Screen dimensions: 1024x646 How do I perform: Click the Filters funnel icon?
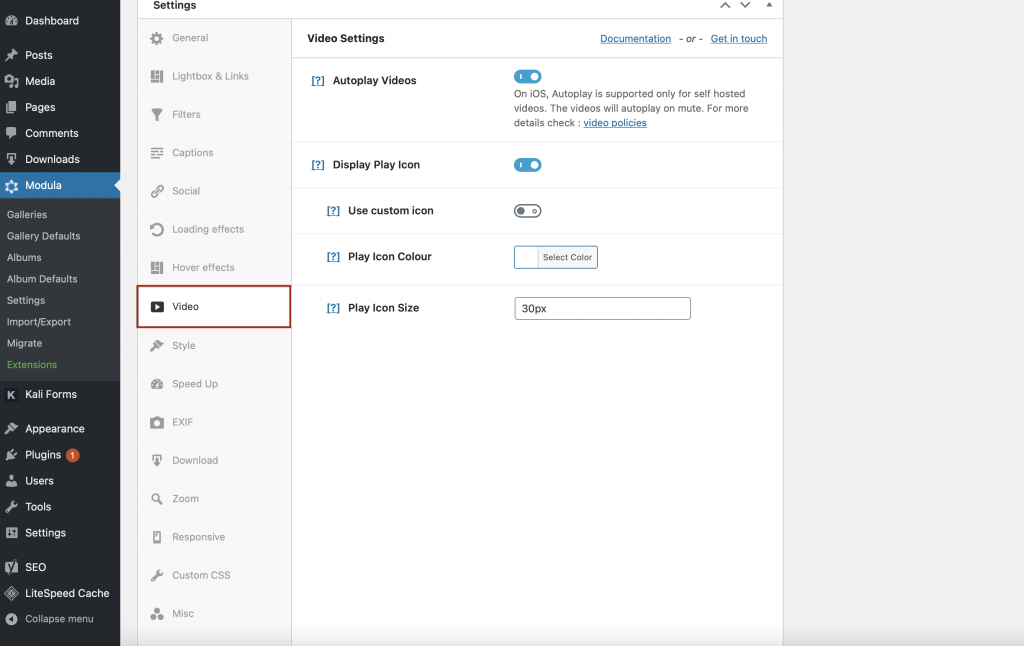157,115
